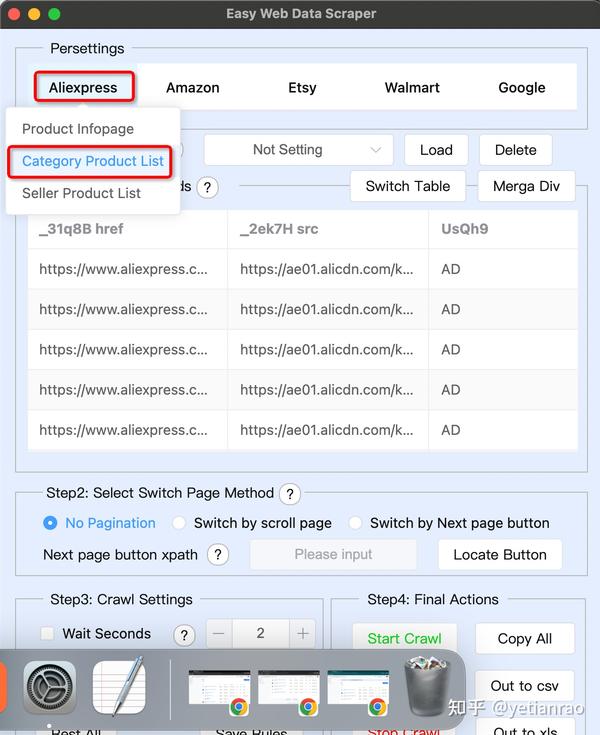
Task: Click the help icon left of Switch Table
Action: click(207, 188)
